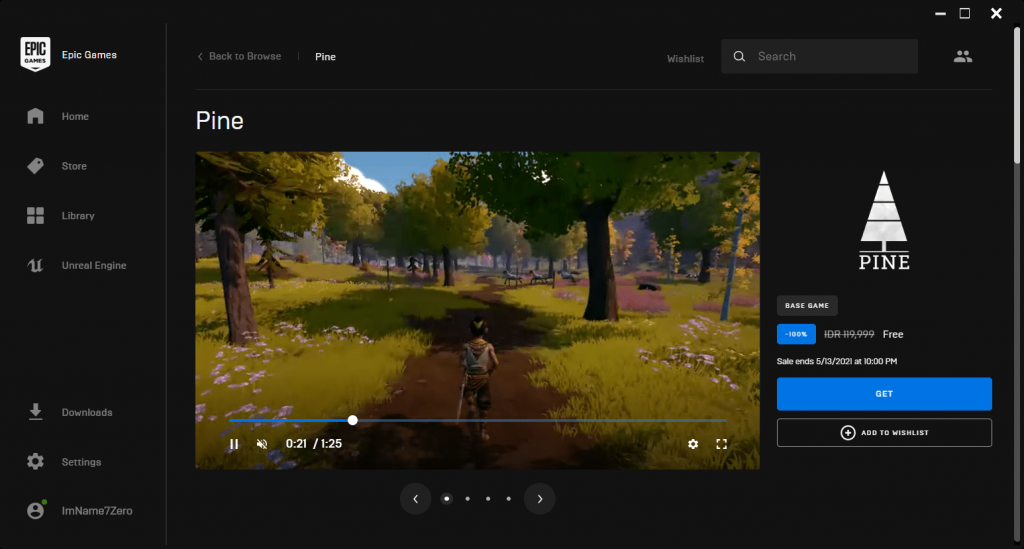This screenshot has width=1024, height=549.
Task: Open the Downloads arrow icon
Action: click(35, 412)
